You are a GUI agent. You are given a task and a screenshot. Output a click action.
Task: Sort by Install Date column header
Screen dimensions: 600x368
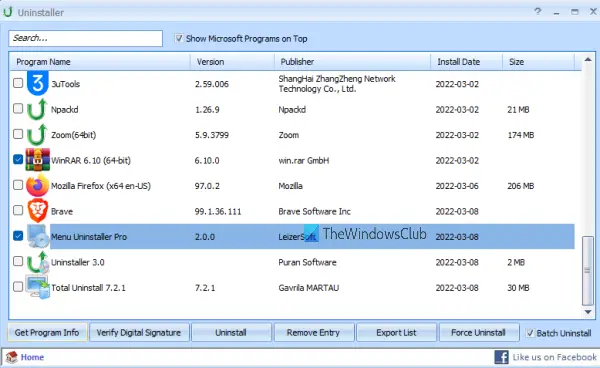pyautogui.click(x=466, y=62)
